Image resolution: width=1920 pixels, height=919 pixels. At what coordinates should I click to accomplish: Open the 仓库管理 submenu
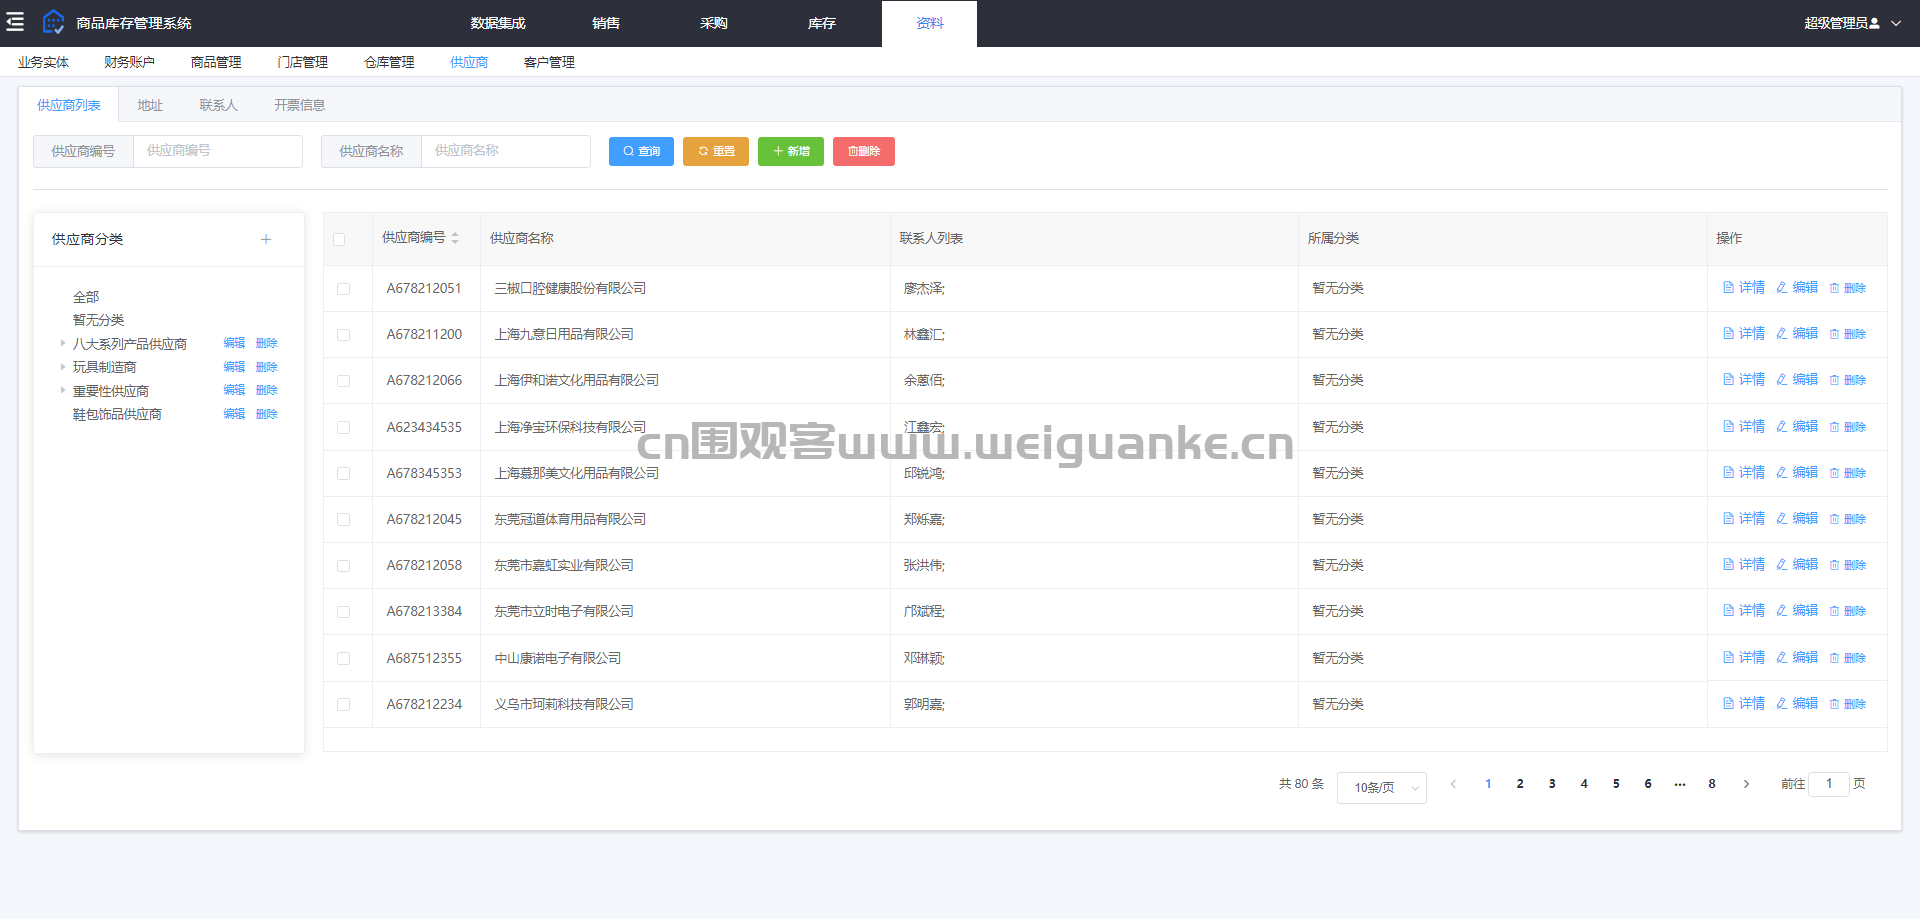[x=389, y=62]
